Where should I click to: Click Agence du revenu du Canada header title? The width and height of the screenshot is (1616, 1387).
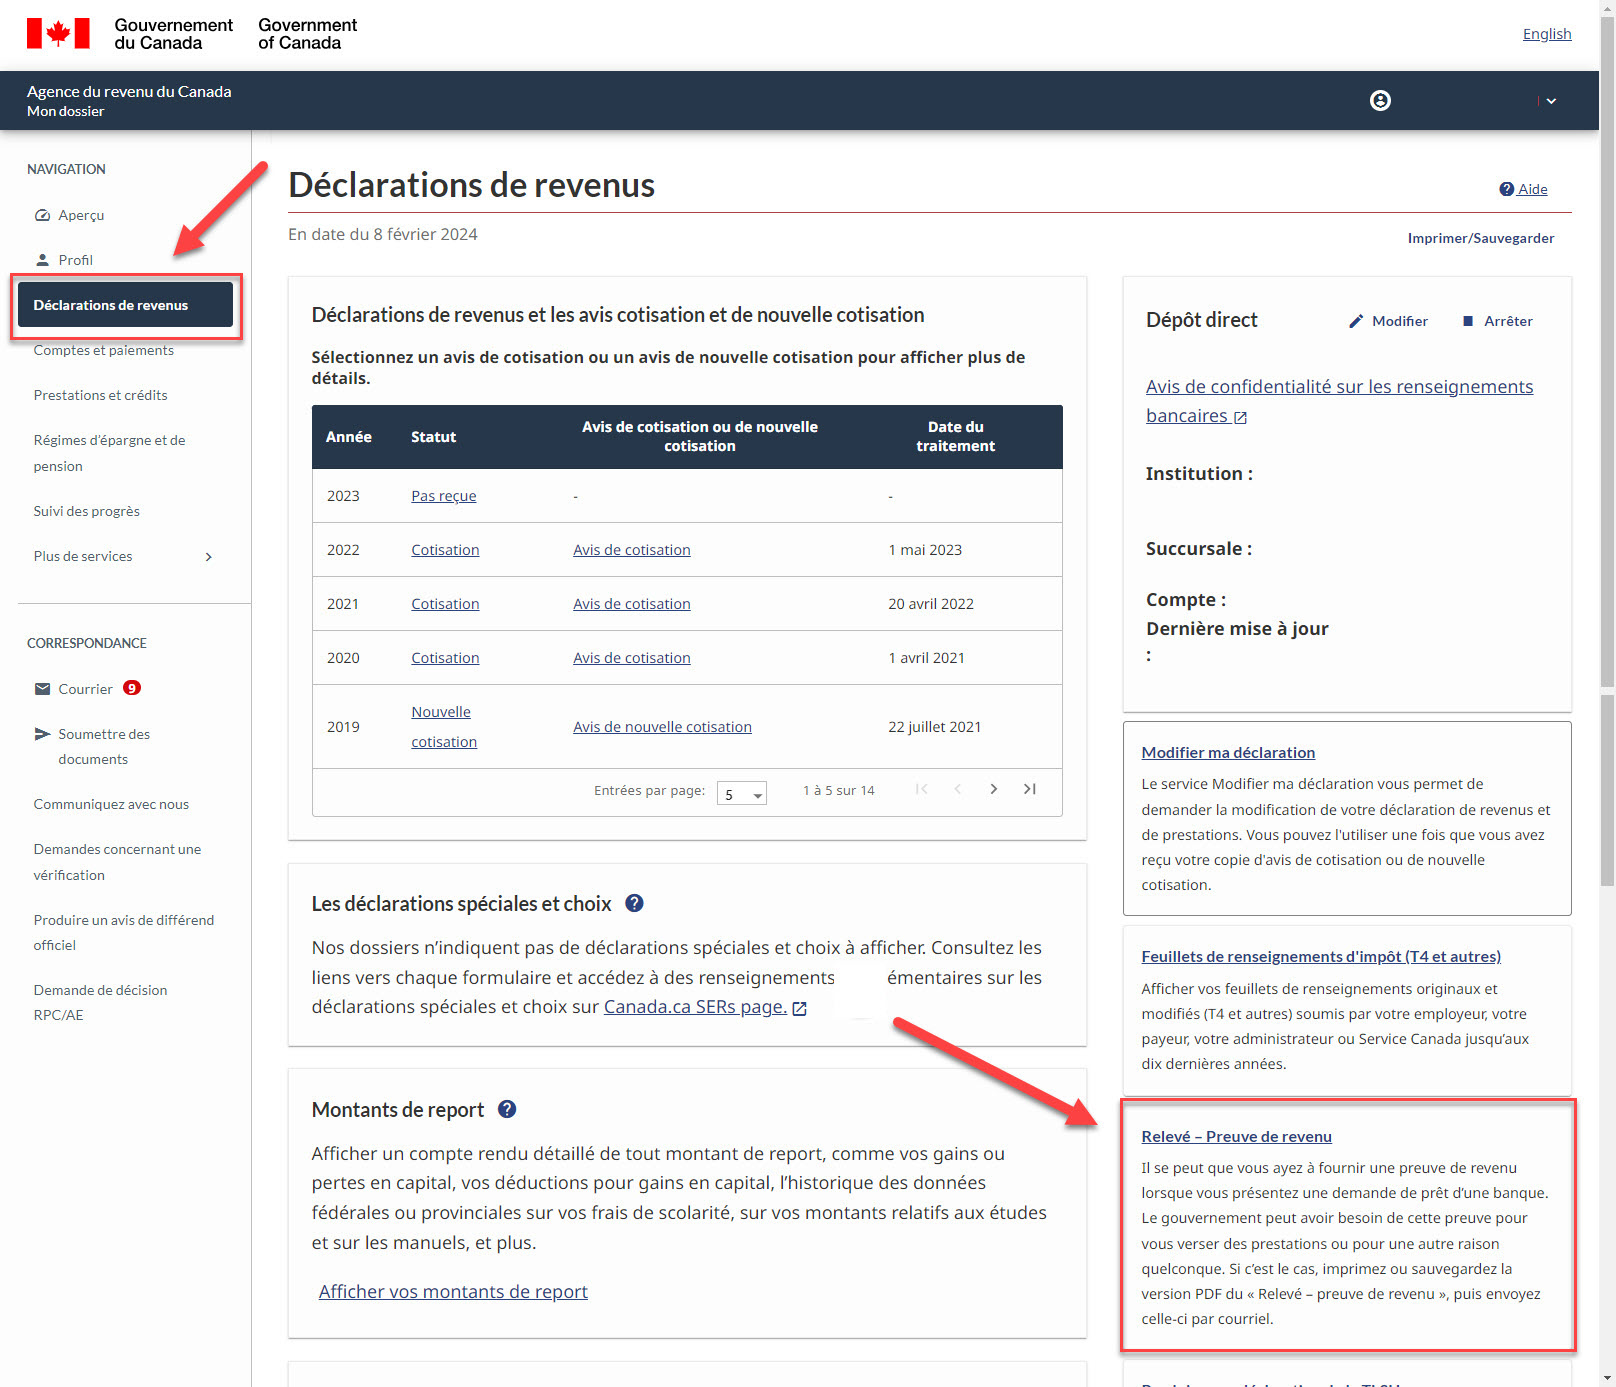click(129, 91)
